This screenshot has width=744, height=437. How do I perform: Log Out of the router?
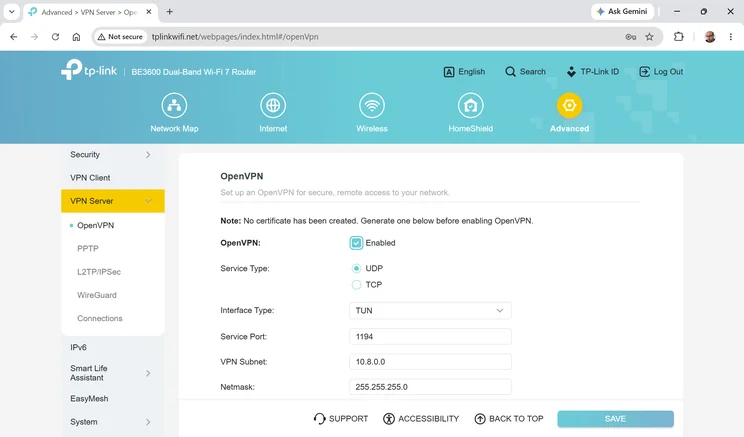(661, 72)
